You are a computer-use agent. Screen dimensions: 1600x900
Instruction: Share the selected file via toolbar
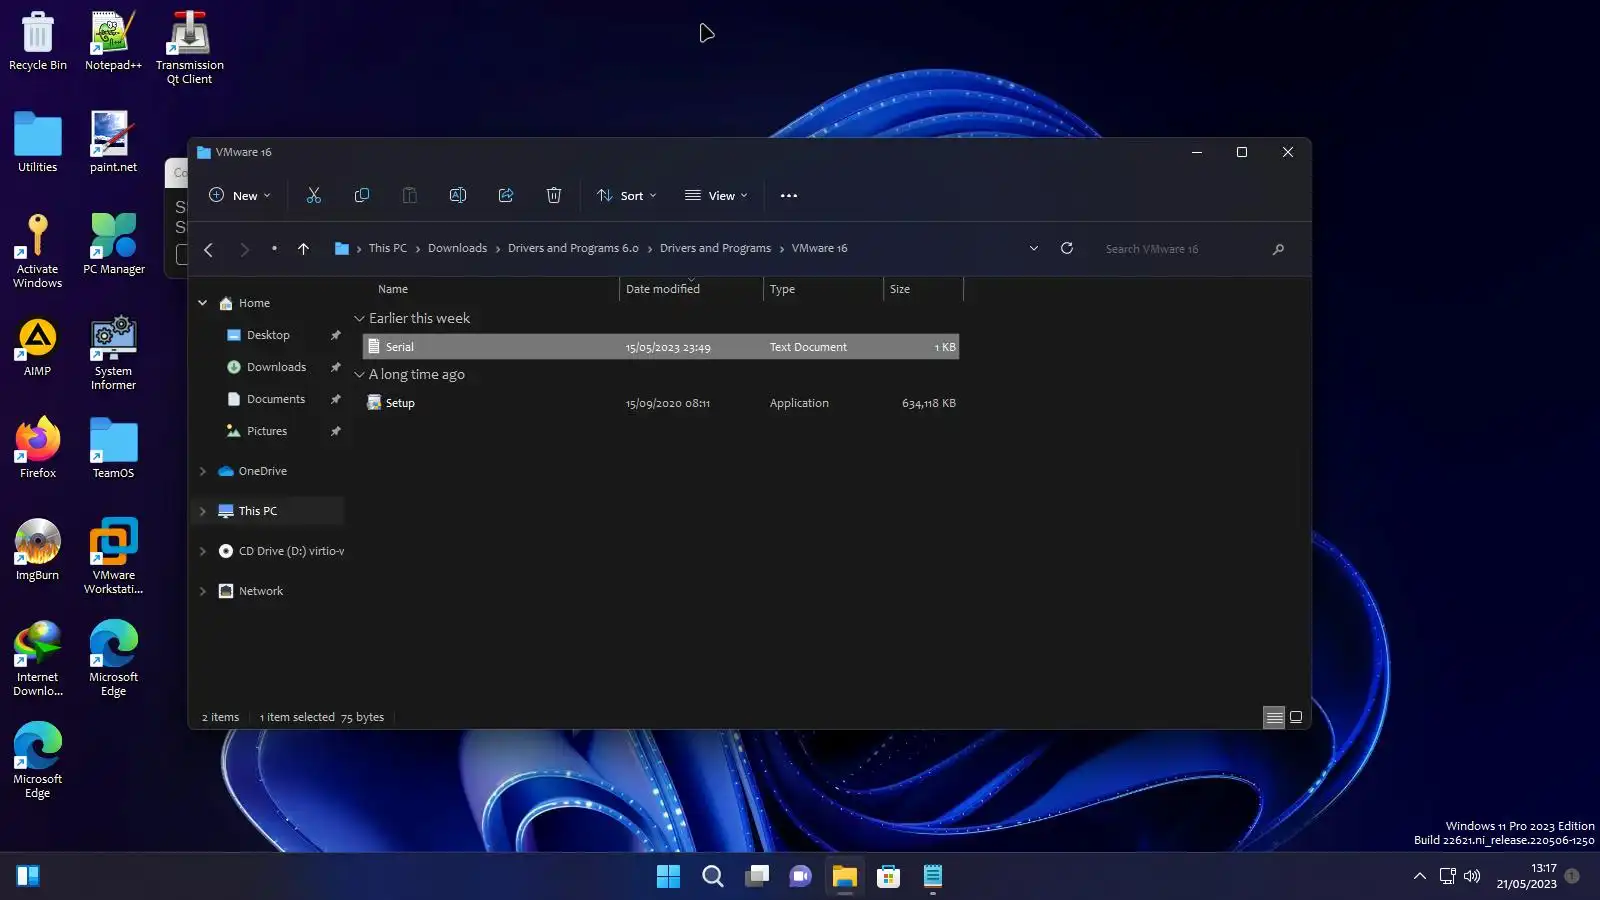tap(506, 196)
